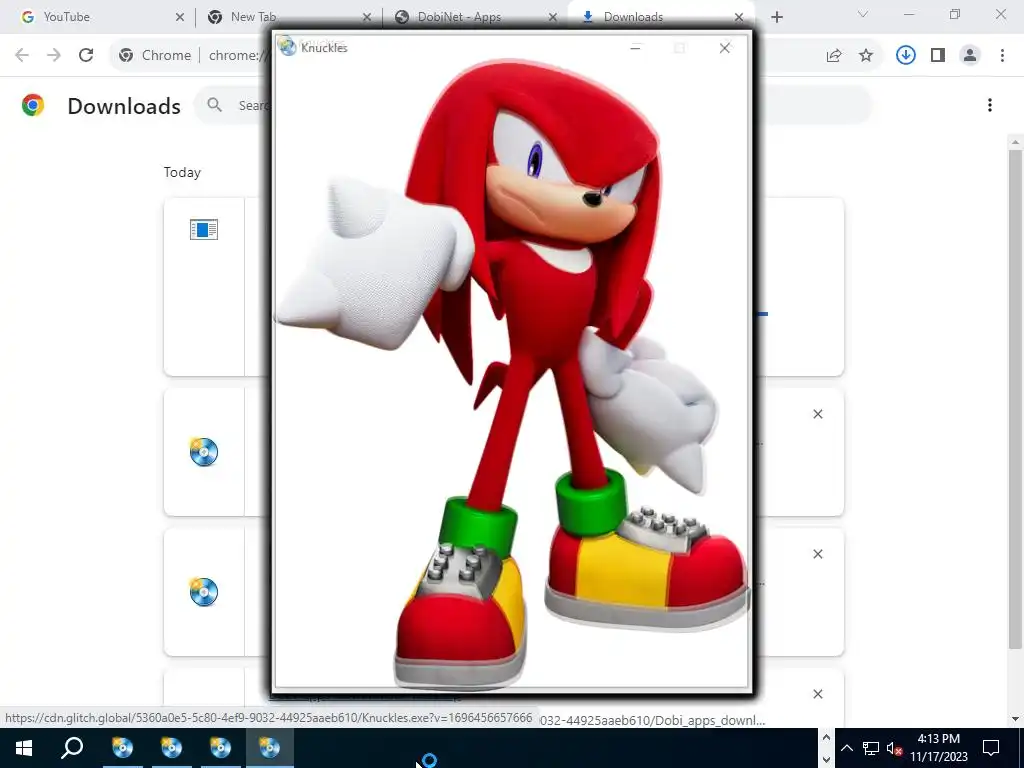Click the third Knuckles taskbar icon

tap(220, 748)
